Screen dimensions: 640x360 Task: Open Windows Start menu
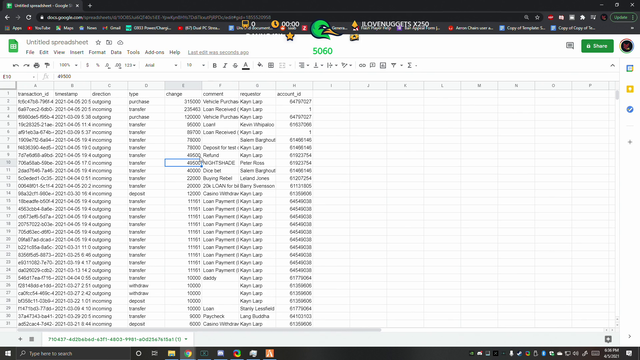pyautogui.click(x=8, y=353)
